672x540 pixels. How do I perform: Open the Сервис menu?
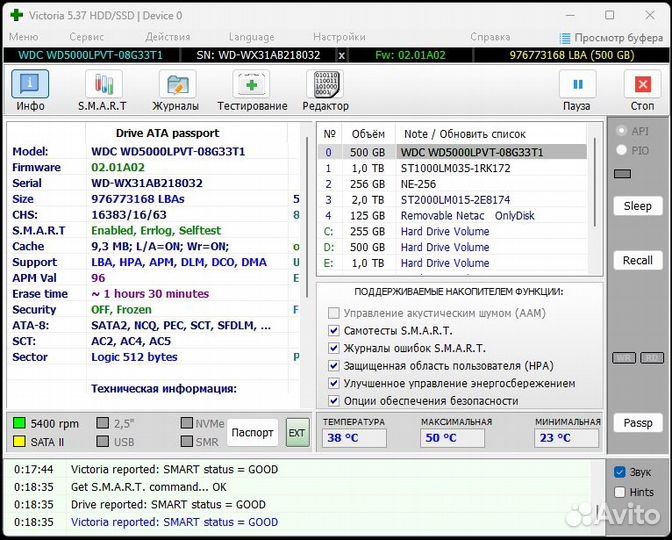click(87, 37)
